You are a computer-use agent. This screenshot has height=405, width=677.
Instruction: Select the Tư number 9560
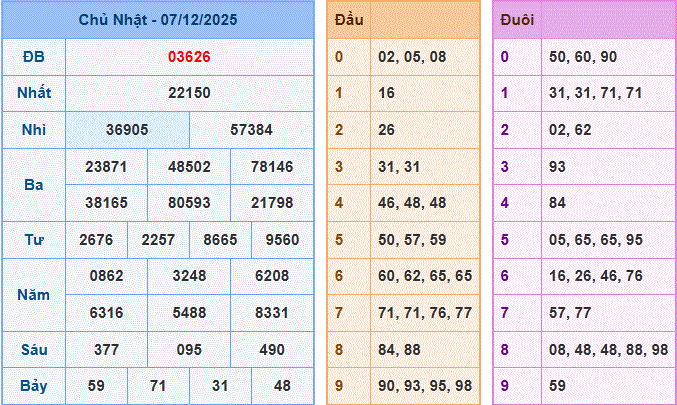point(282,240)
